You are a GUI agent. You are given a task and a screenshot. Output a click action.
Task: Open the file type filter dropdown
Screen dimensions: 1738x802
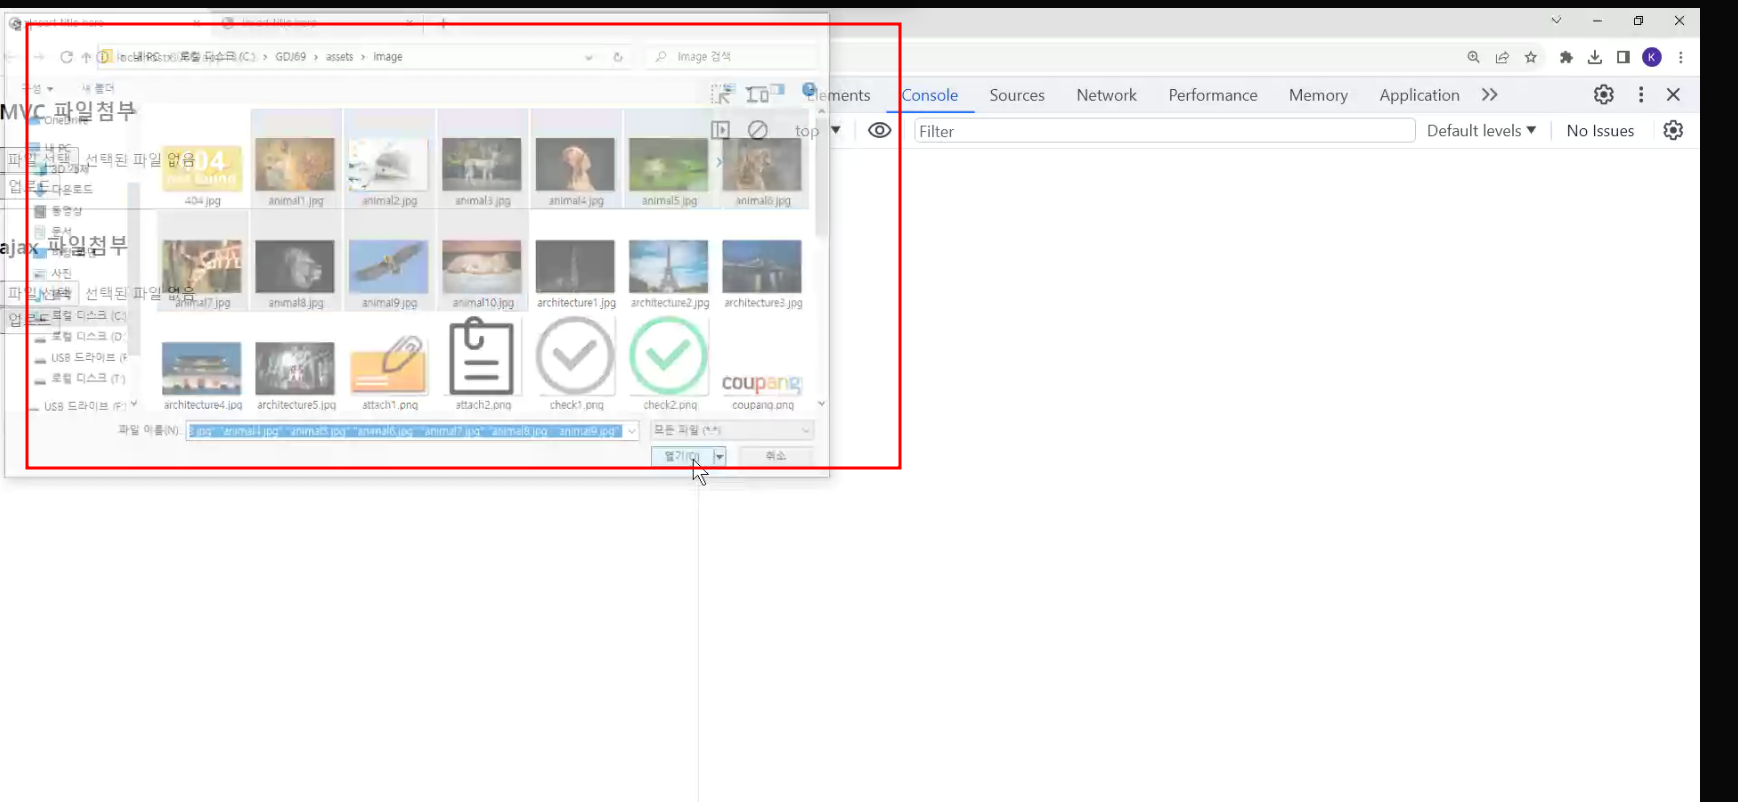point(732,430)
